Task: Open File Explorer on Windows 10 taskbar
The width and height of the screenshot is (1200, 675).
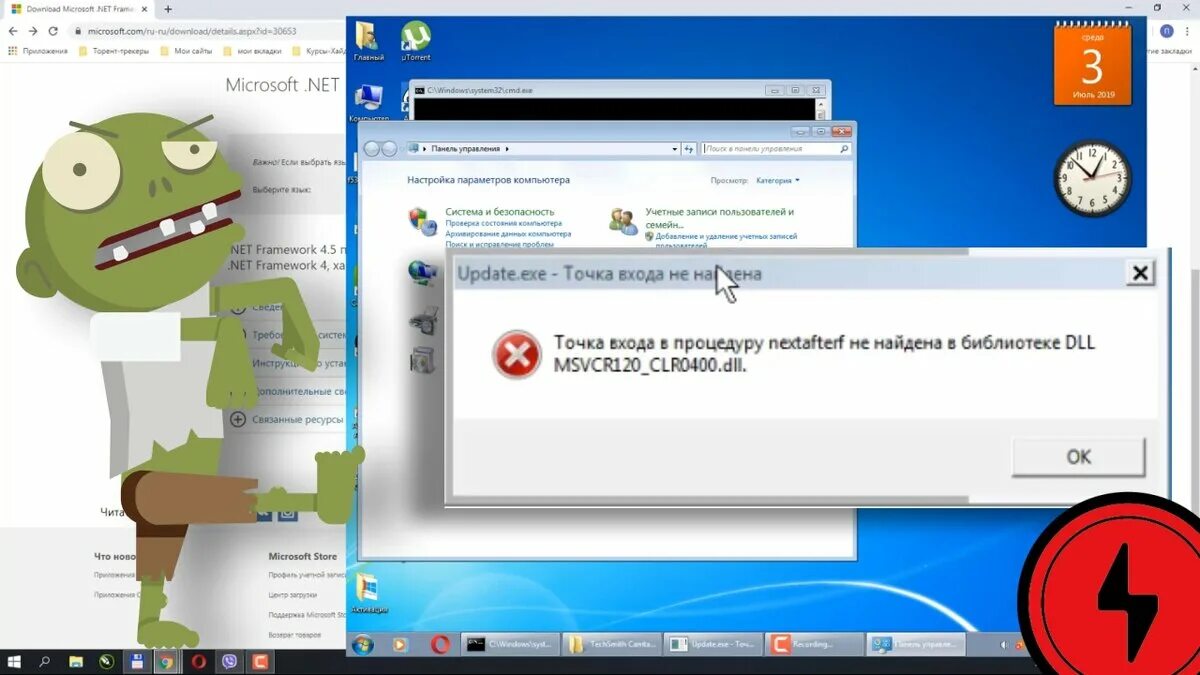Action: 76,662
